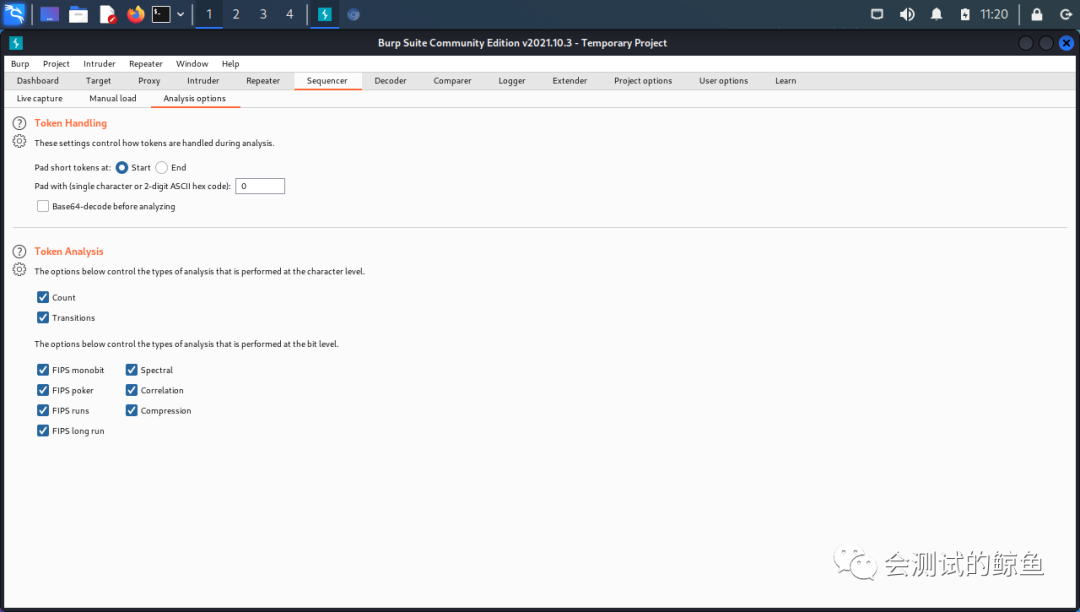
Task: Open Token Analysis help question-mark icon
Action: click(x=19, y=251)
